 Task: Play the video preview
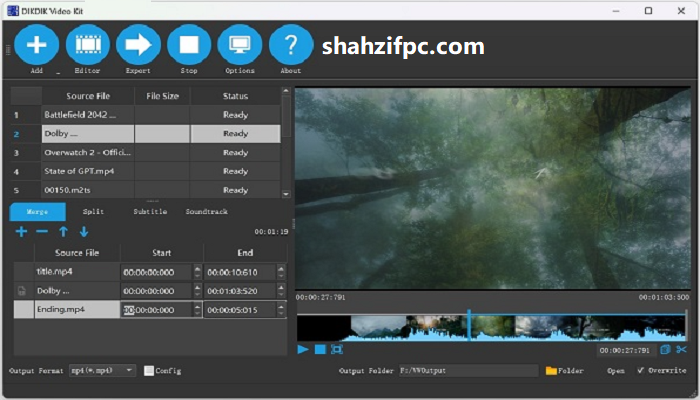pos(303,349)
